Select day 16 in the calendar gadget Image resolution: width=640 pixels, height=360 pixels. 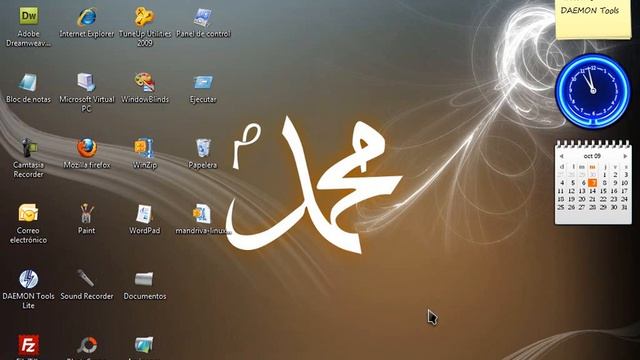point(614,191)
